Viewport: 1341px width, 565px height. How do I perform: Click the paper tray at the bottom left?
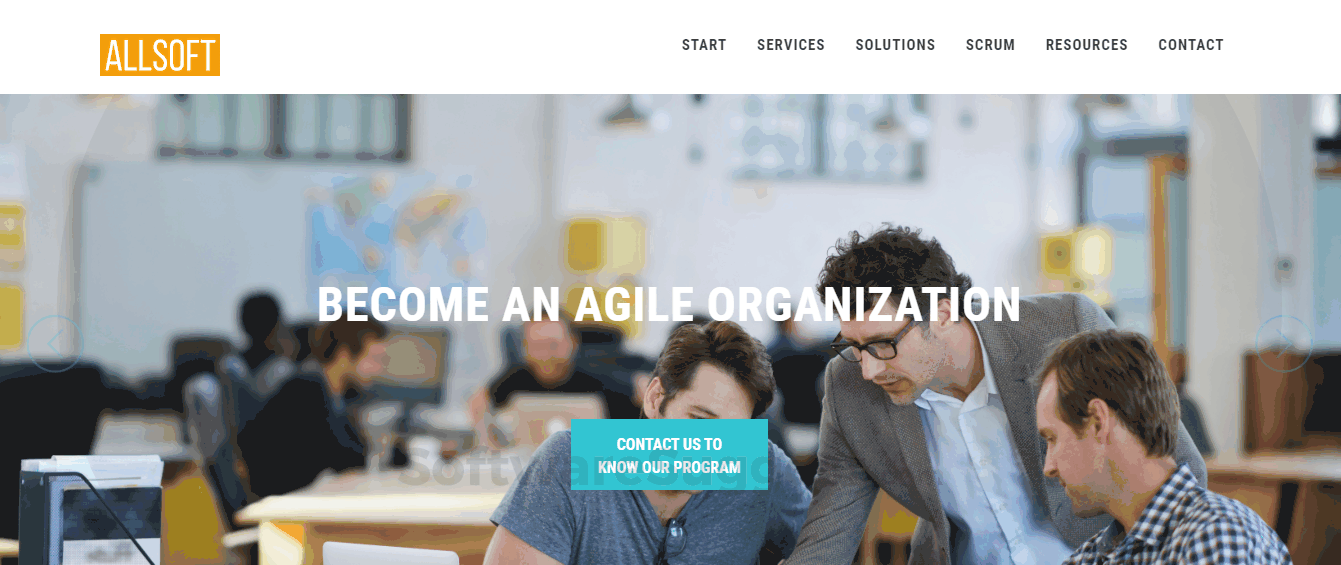pos(90,510)
